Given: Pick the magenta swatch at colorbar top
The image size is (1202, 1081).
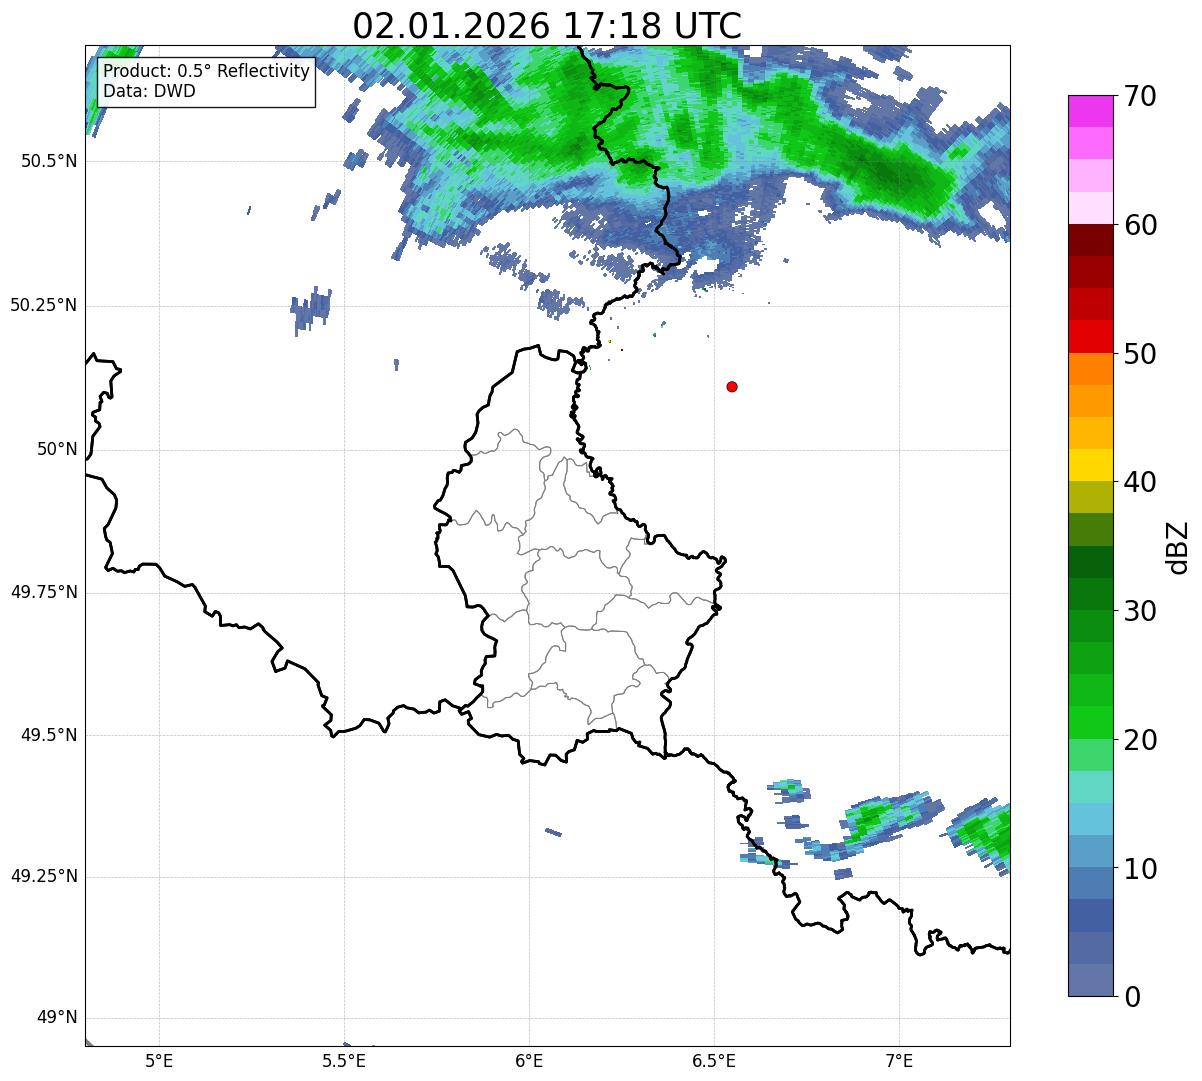Looking at the screenshot, I should (1090, 111).
